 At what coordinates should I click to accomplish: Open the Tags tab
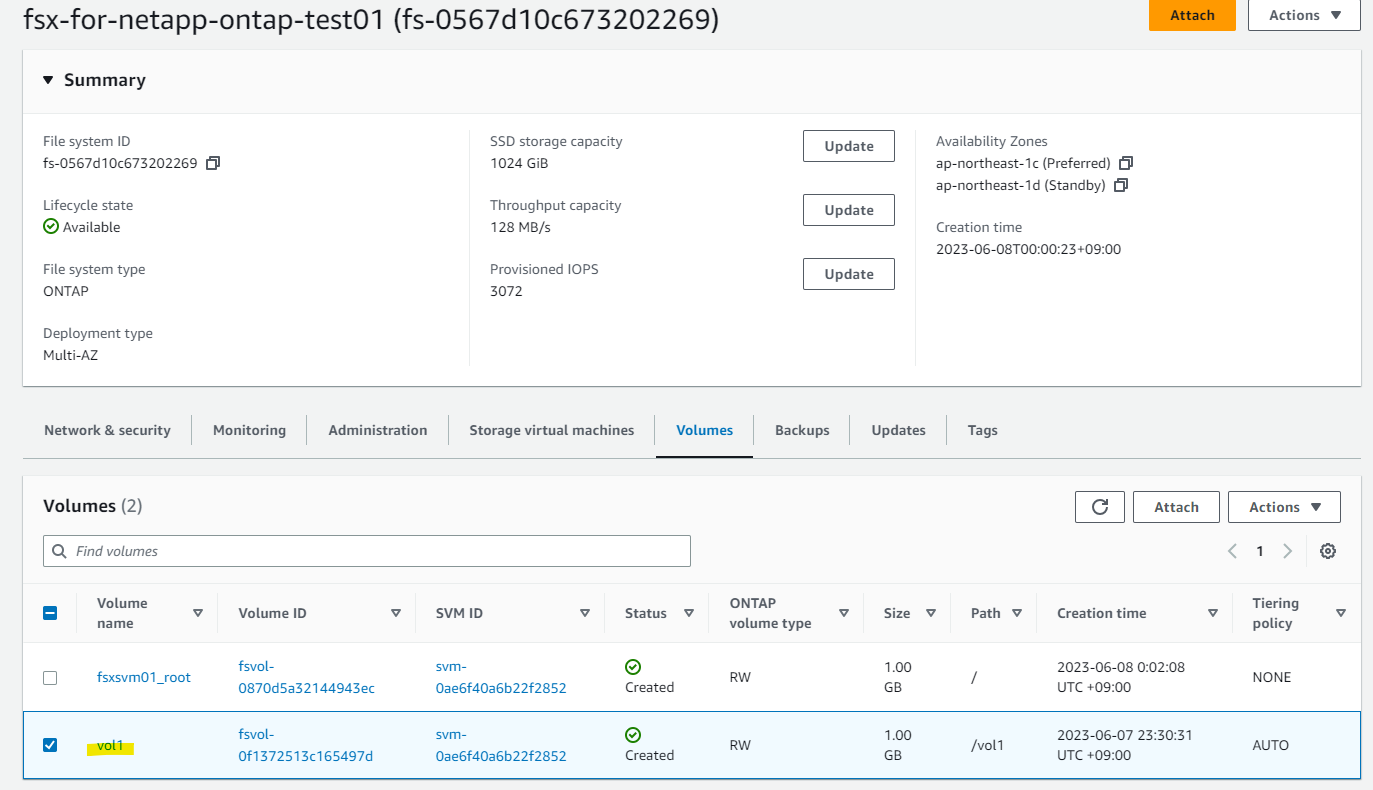pyautogui.click(x=983, y=430)
